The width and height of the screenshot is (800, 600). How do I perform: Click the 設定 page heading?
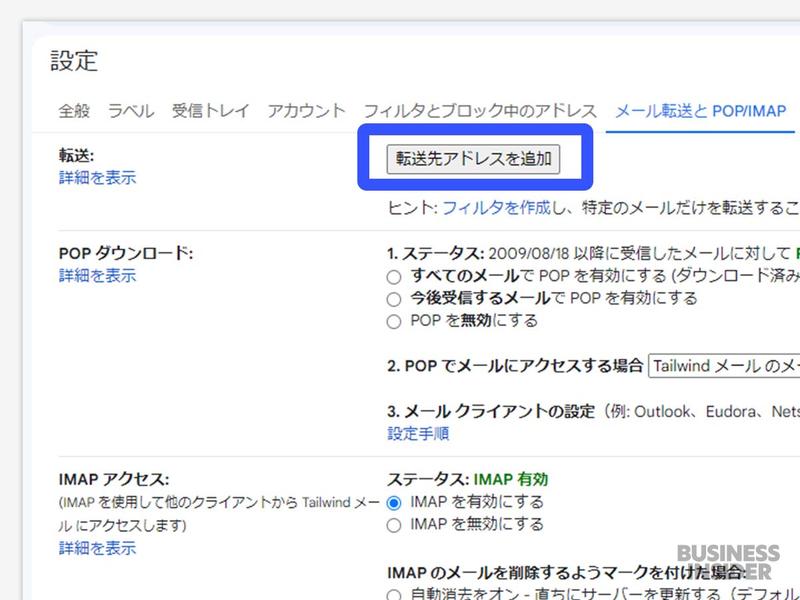pos(74,61)
